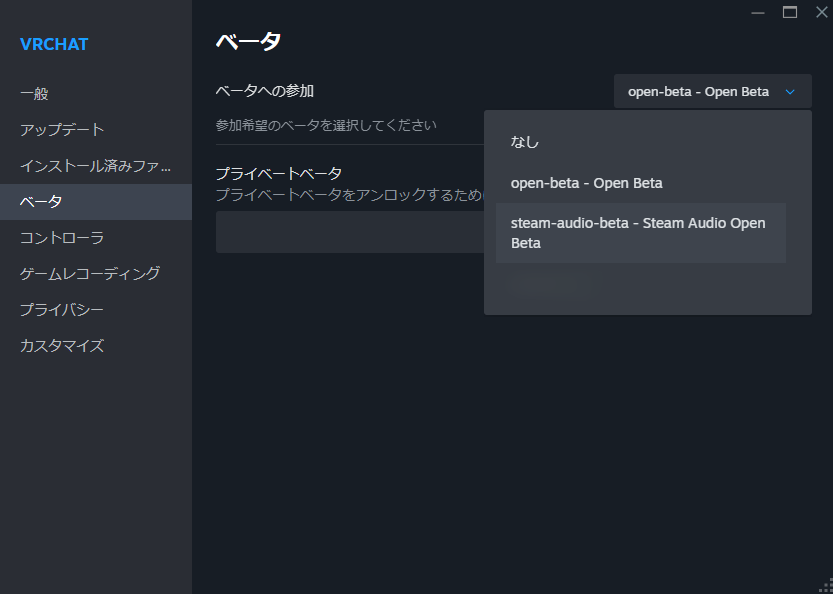Pick steam-audio-beta - Steam Audio Open Beta

coord(640,233)
